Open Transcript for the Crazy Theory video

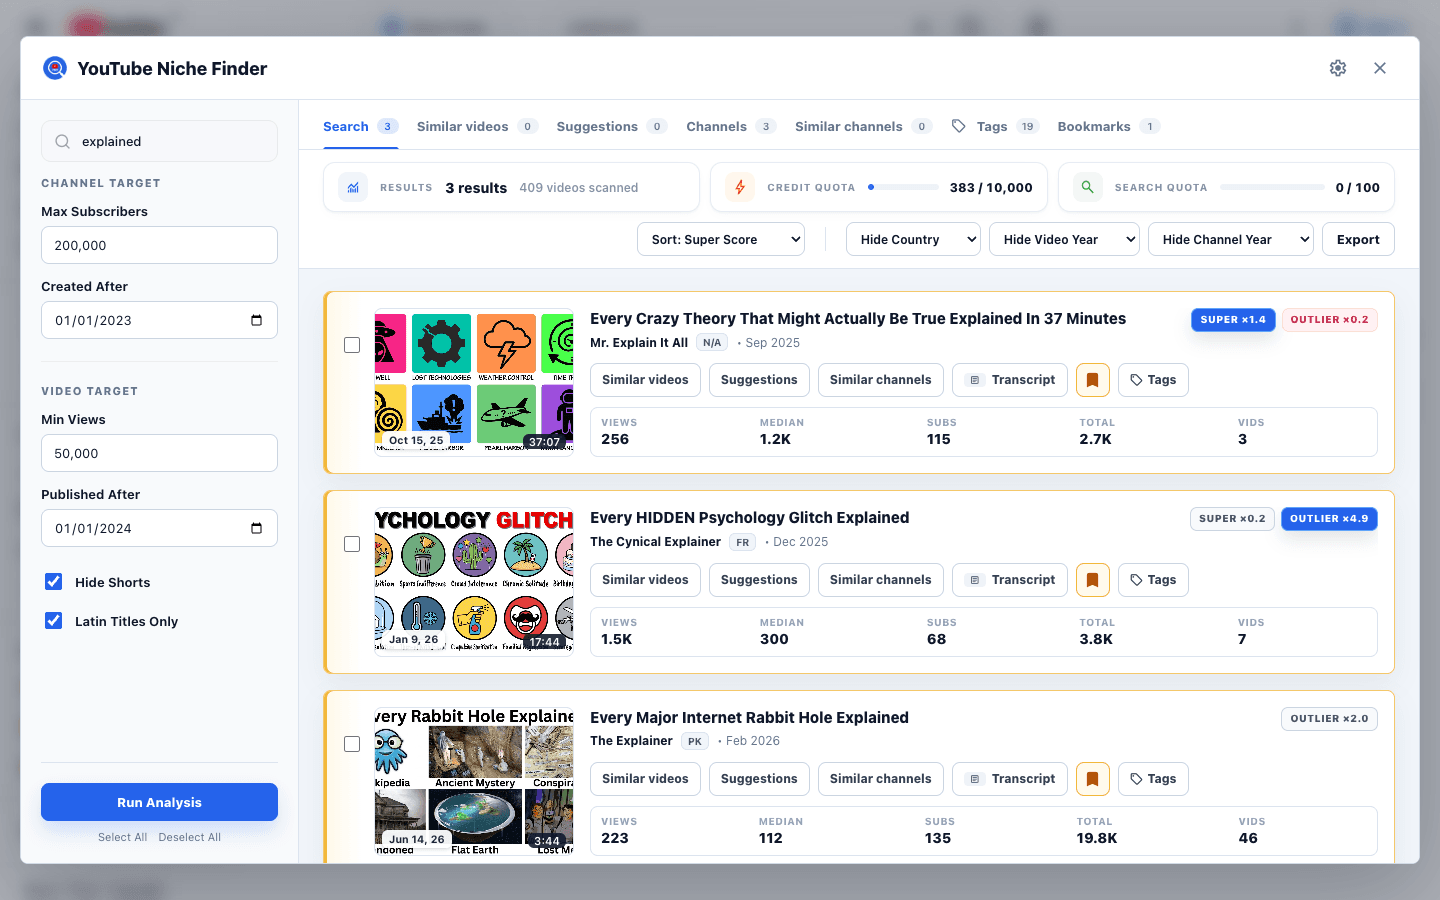tap(1011, 380)
